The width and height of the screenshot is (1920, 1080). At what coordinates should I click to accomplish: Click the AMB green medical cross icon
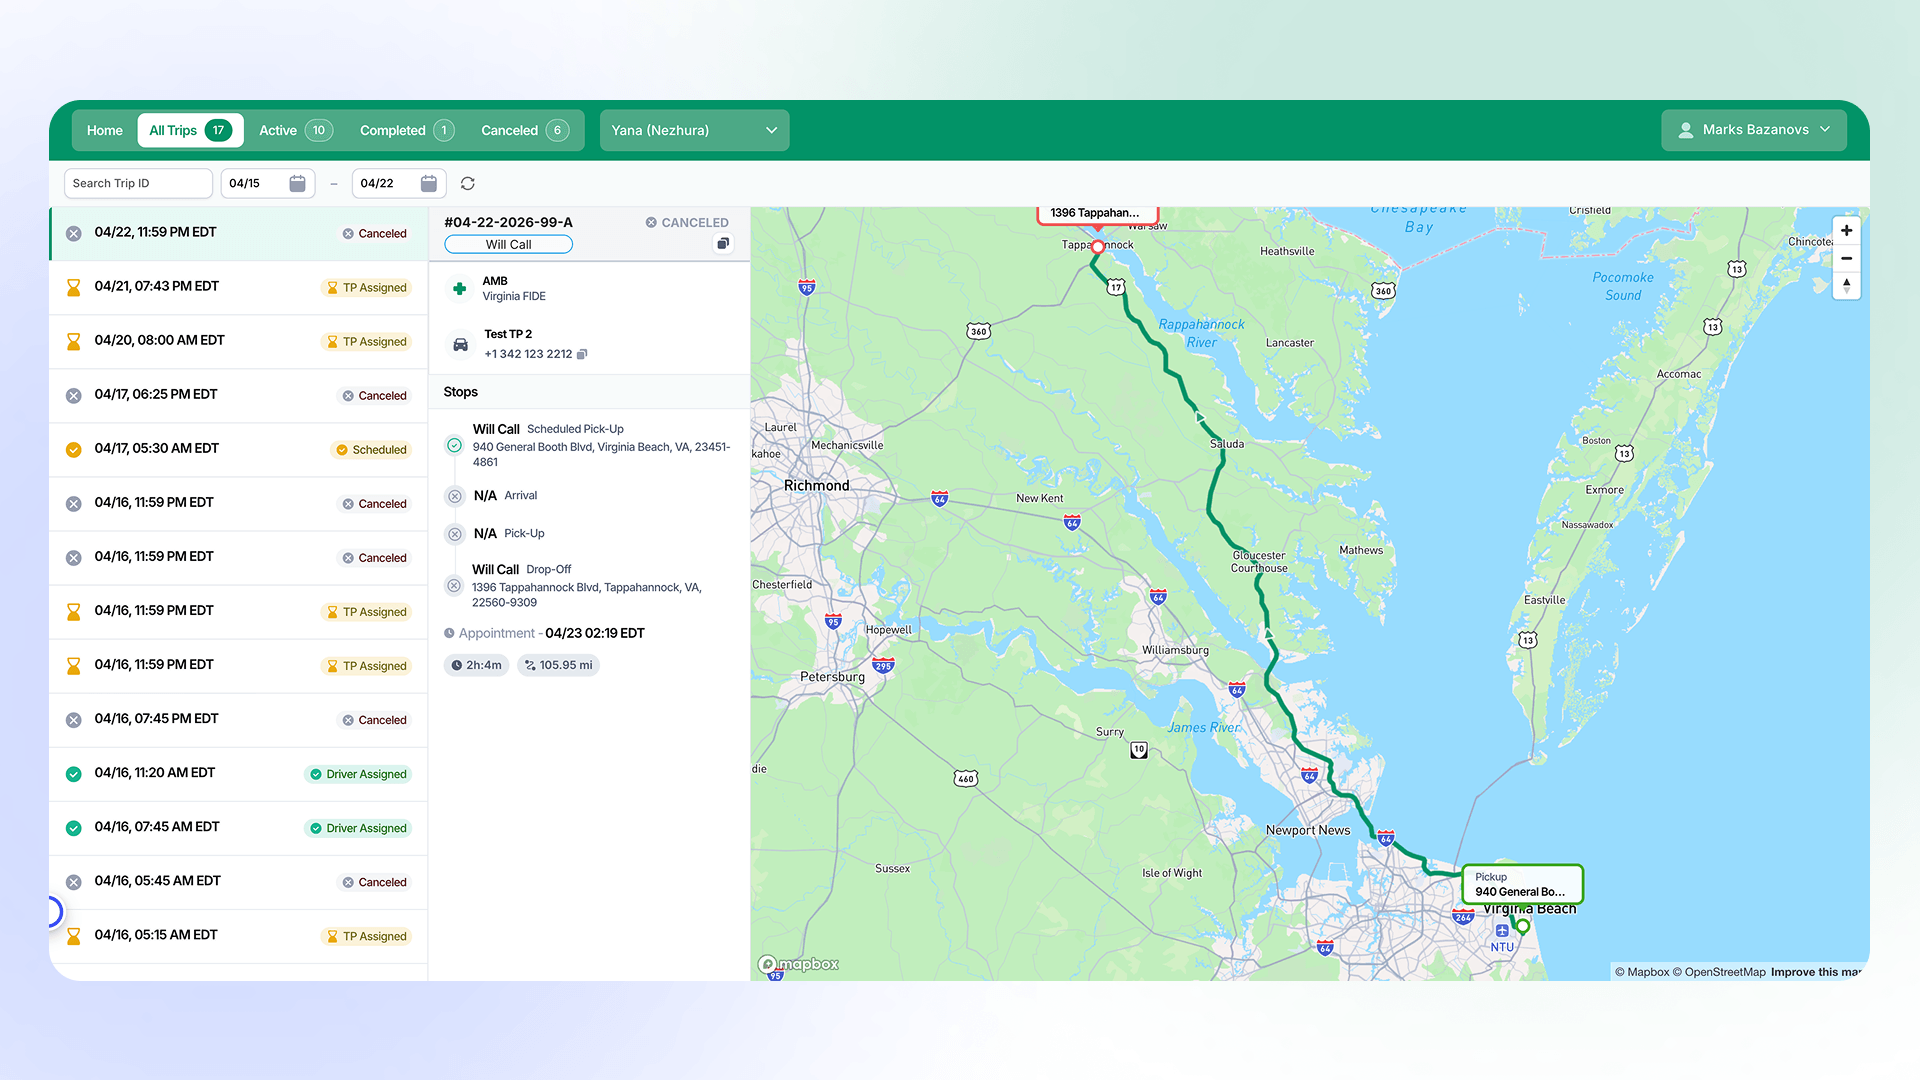[x=460, y=289]
